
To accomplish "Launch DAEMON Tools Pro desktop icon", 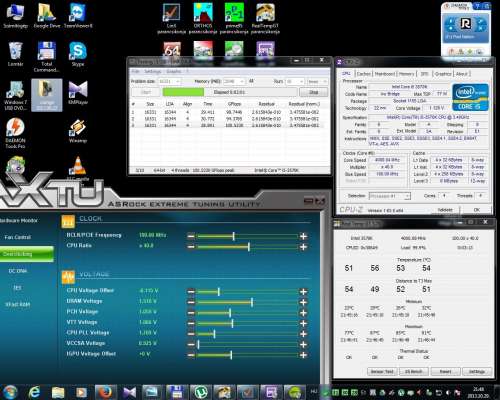I will 15,133.
